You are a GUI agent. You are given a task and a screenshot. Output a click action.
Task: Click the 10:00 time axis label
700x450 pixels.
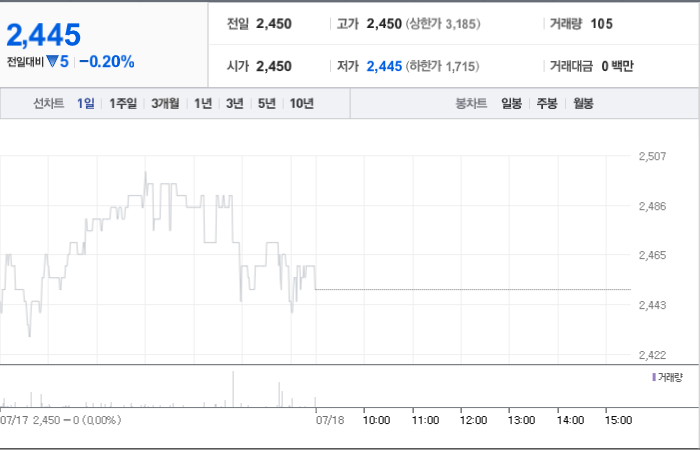pos(376,420)
